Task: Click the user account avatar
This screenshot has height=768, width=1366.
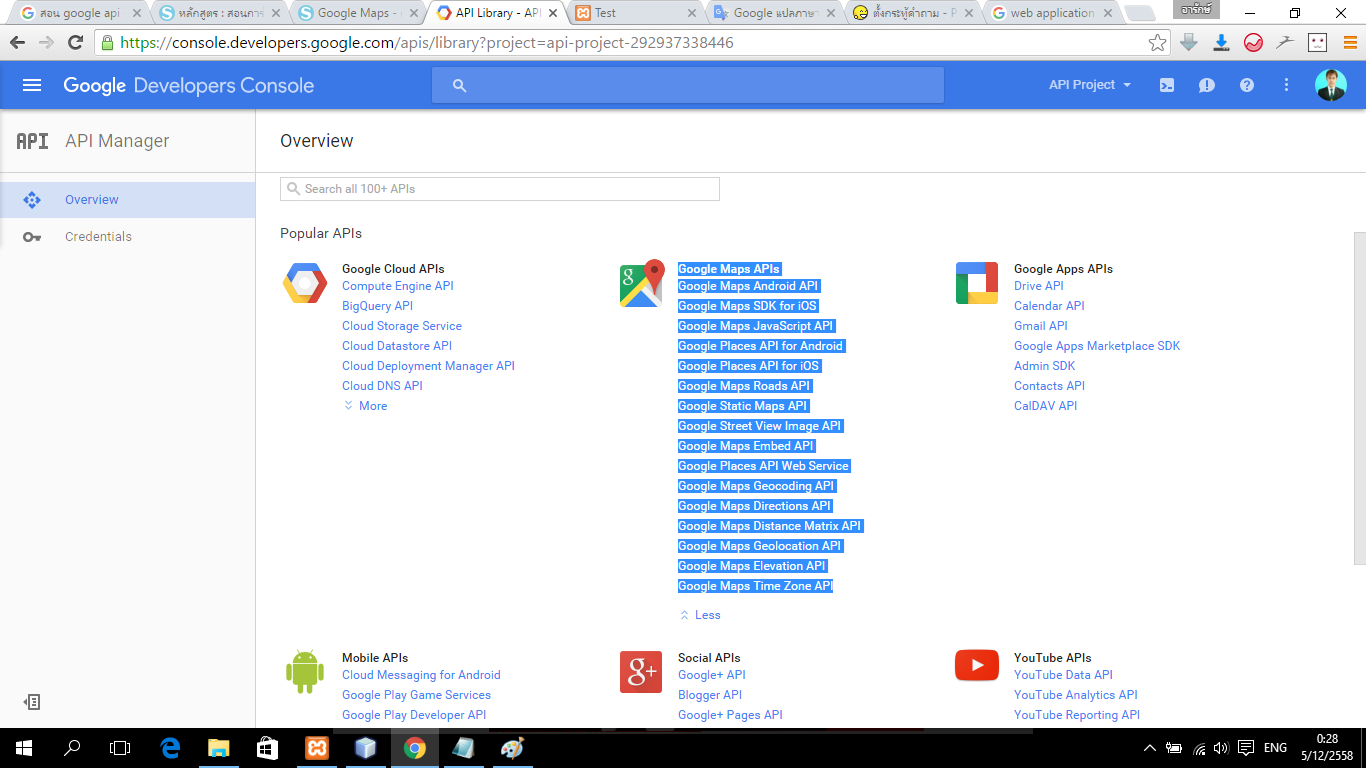Action: click(1331, 85)
